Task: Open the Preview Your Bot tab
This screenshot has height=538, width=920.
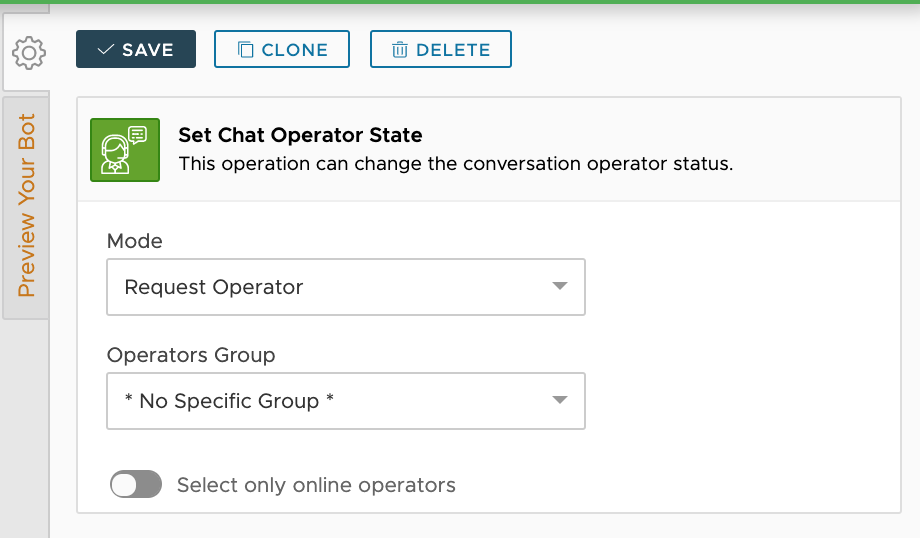Action: 26,206
